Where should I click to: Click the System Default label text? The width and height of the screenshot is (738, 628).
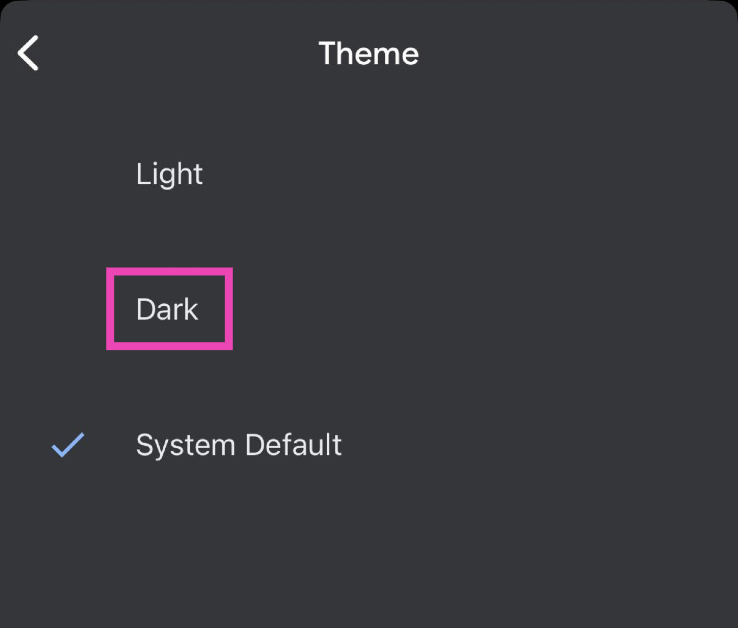point(238,445)
